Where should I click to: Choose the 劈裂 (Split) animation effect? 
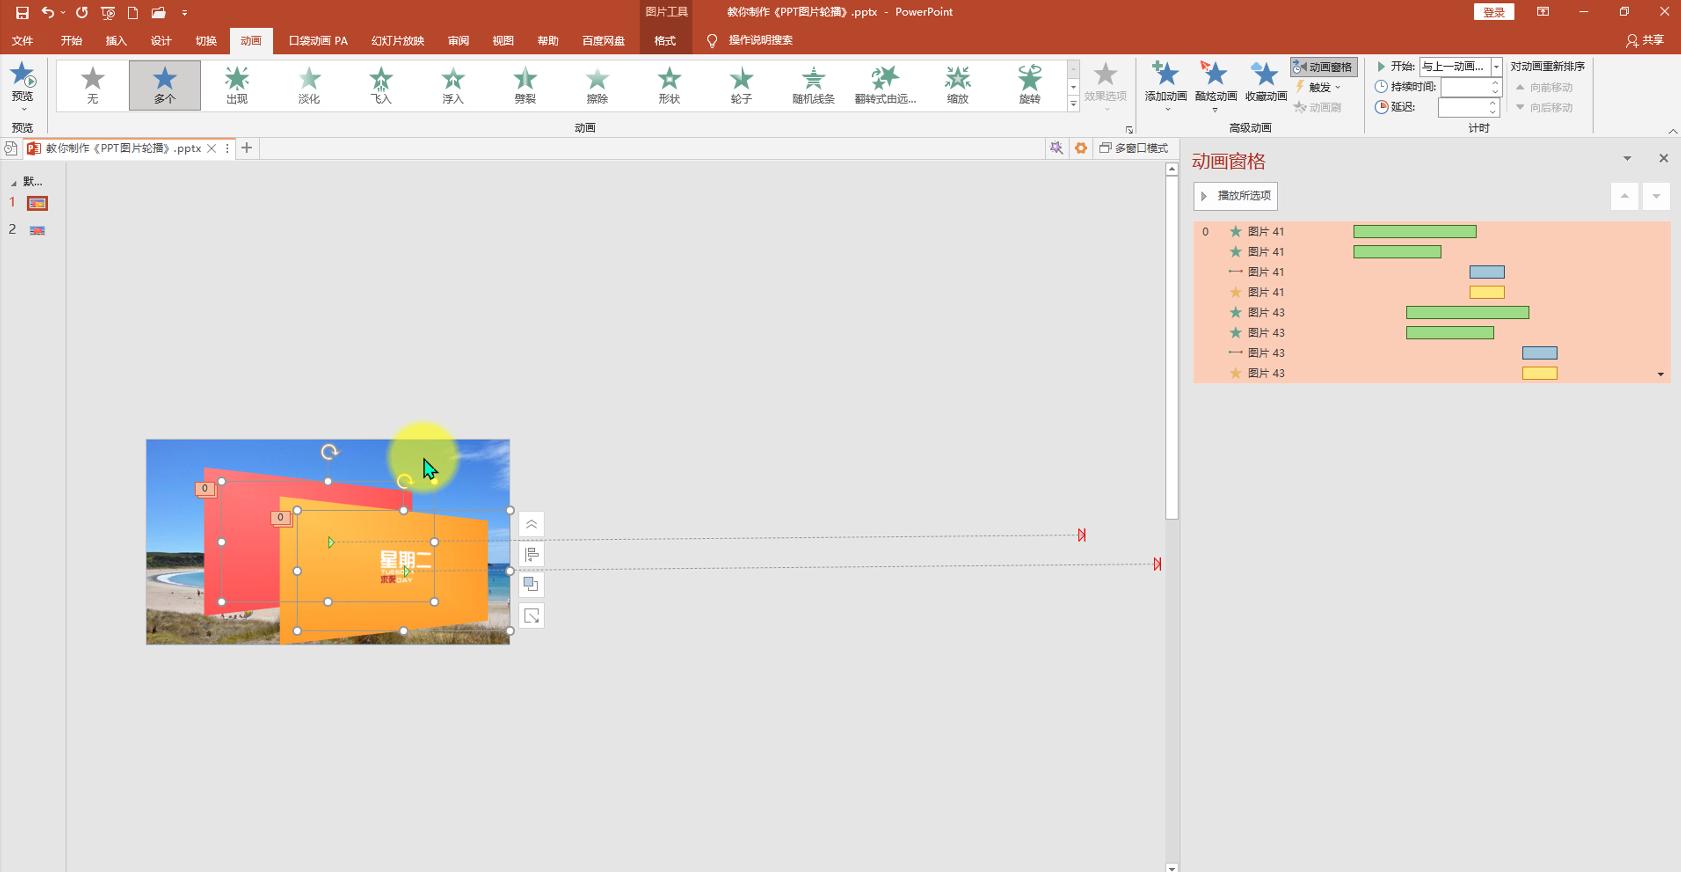tap(525, 84)
